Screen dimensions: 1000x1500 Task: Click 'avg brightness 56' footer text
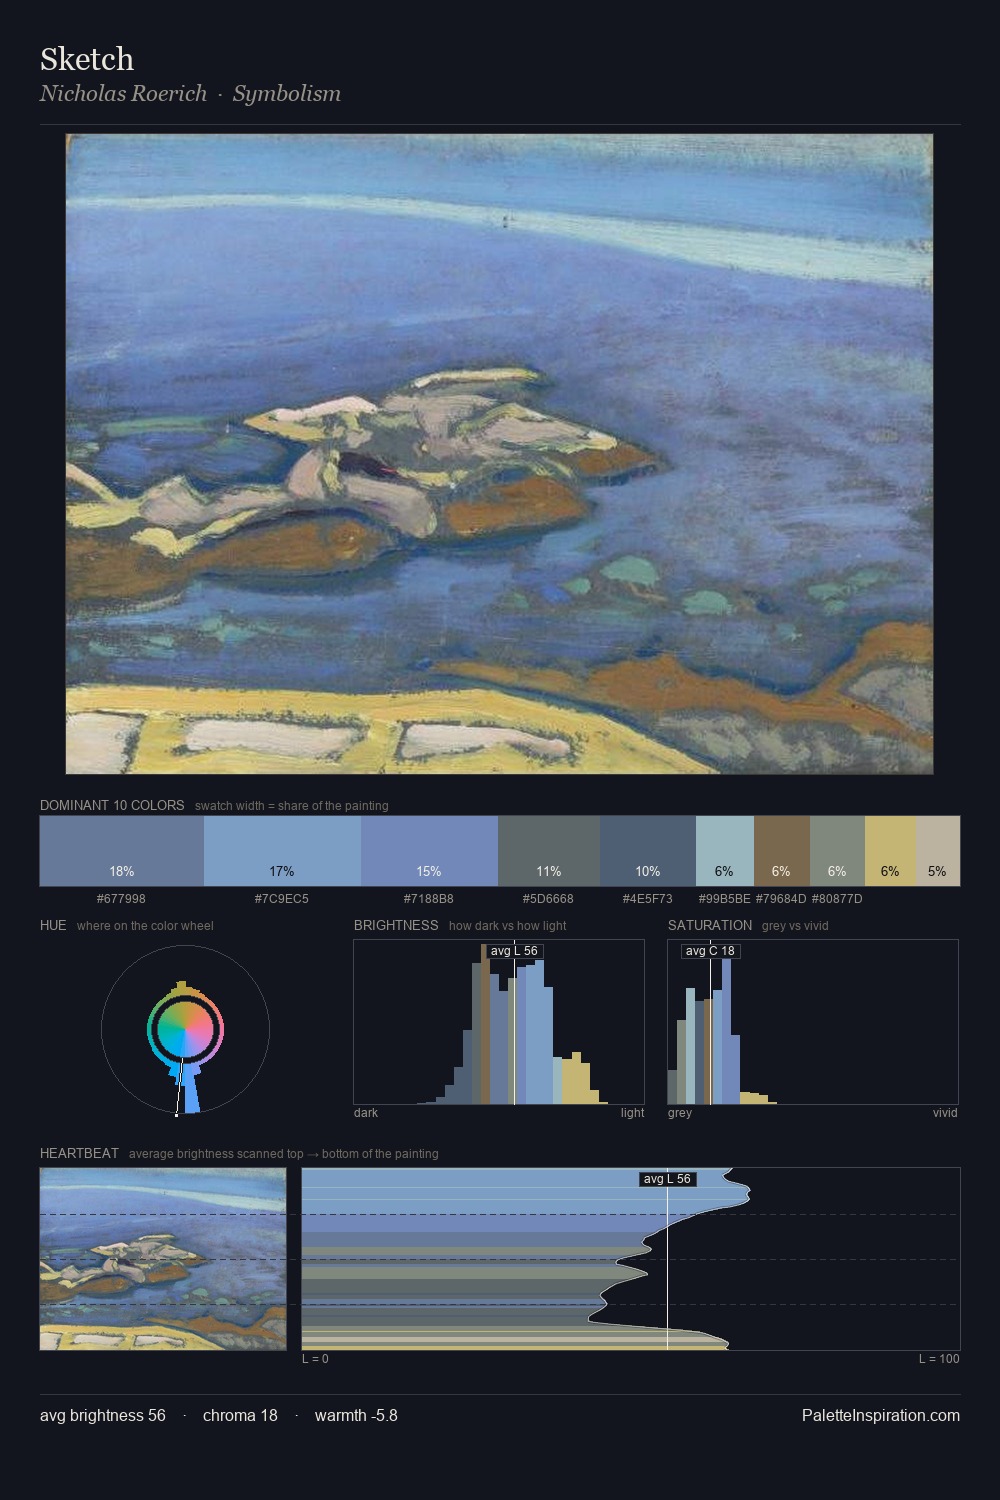103,1415
